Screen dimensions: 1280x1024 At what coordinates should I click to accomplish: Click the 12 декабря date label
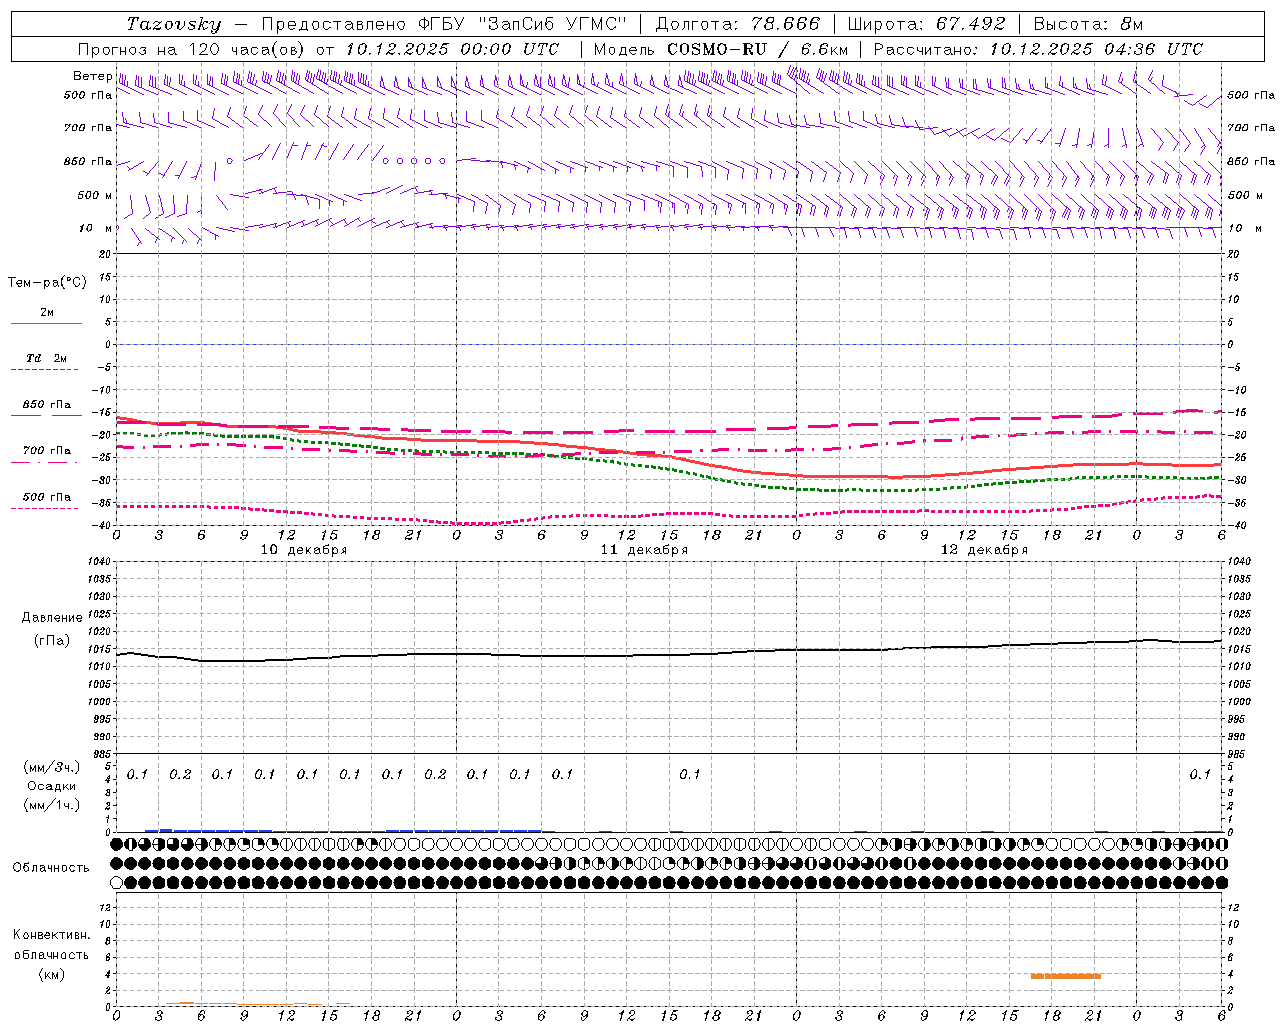tap(984, 550)
